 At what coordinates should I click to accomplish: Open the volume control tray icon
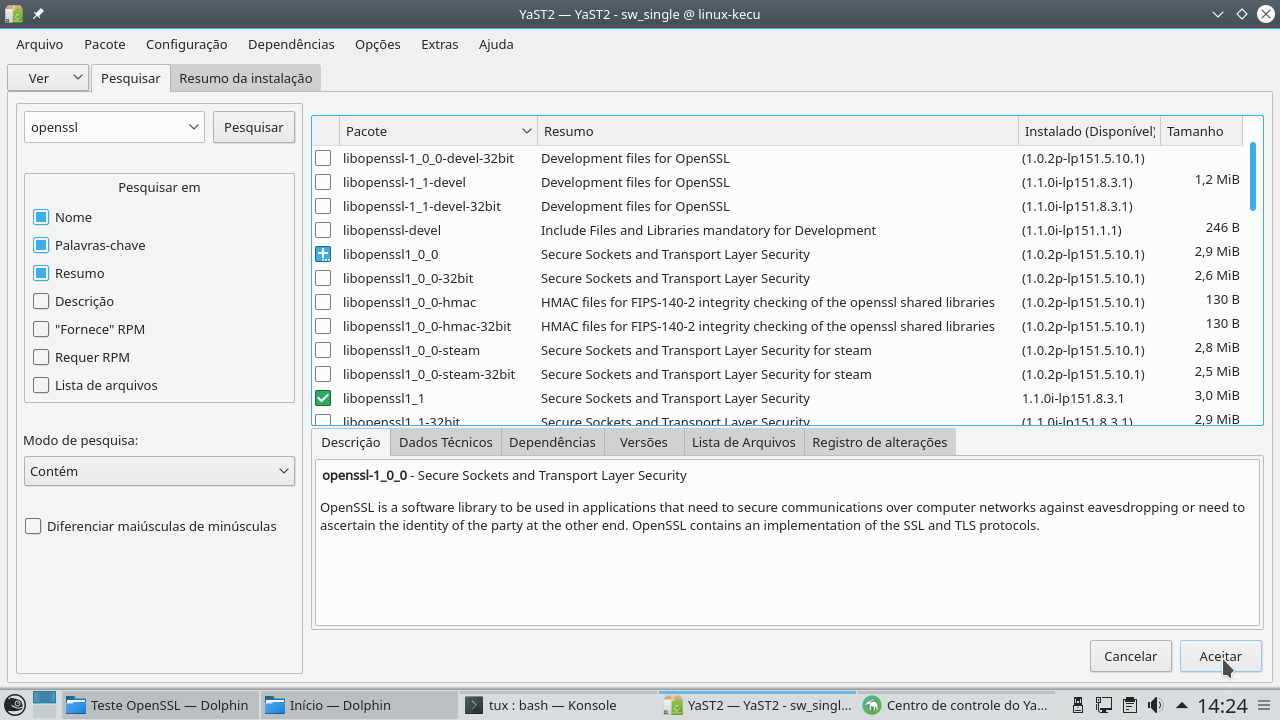tap(1155, 705)
